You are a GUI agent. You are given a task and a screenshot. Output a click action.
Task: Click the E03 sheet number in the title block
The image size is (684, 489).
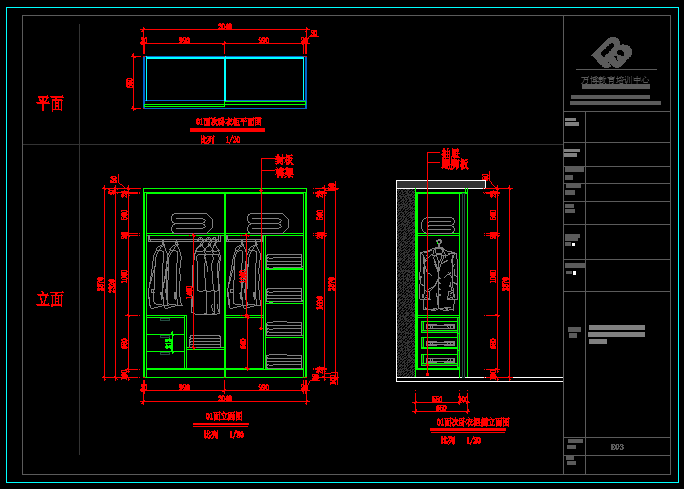(617, 447)
